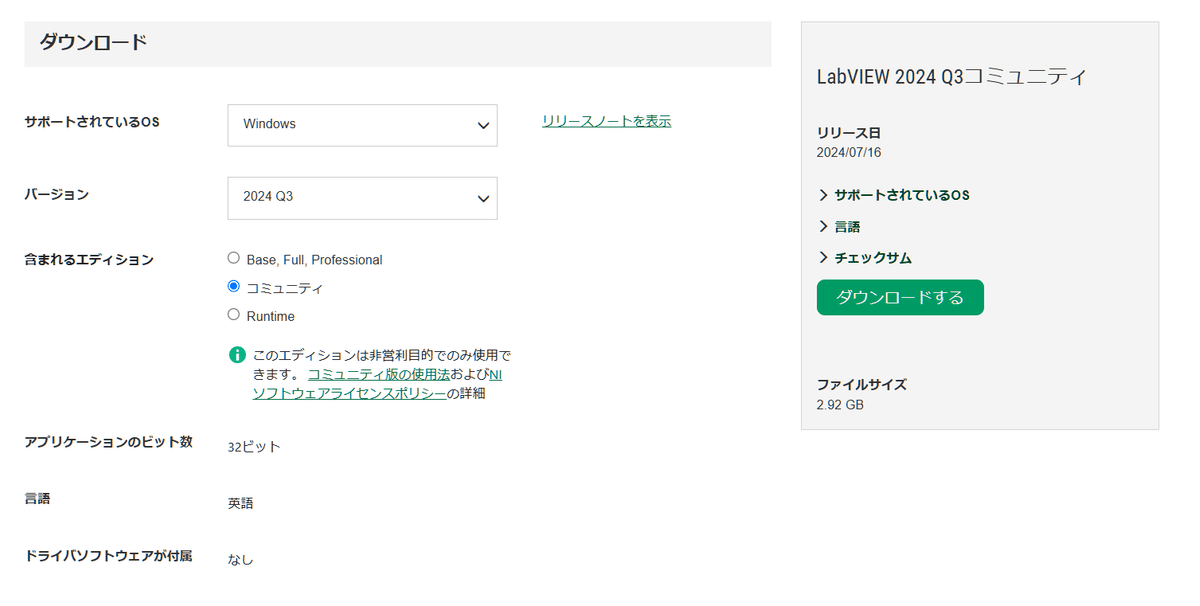Select the コミュニティ edition radio button
Screen dimensions: 1200x606
point(234,286)
